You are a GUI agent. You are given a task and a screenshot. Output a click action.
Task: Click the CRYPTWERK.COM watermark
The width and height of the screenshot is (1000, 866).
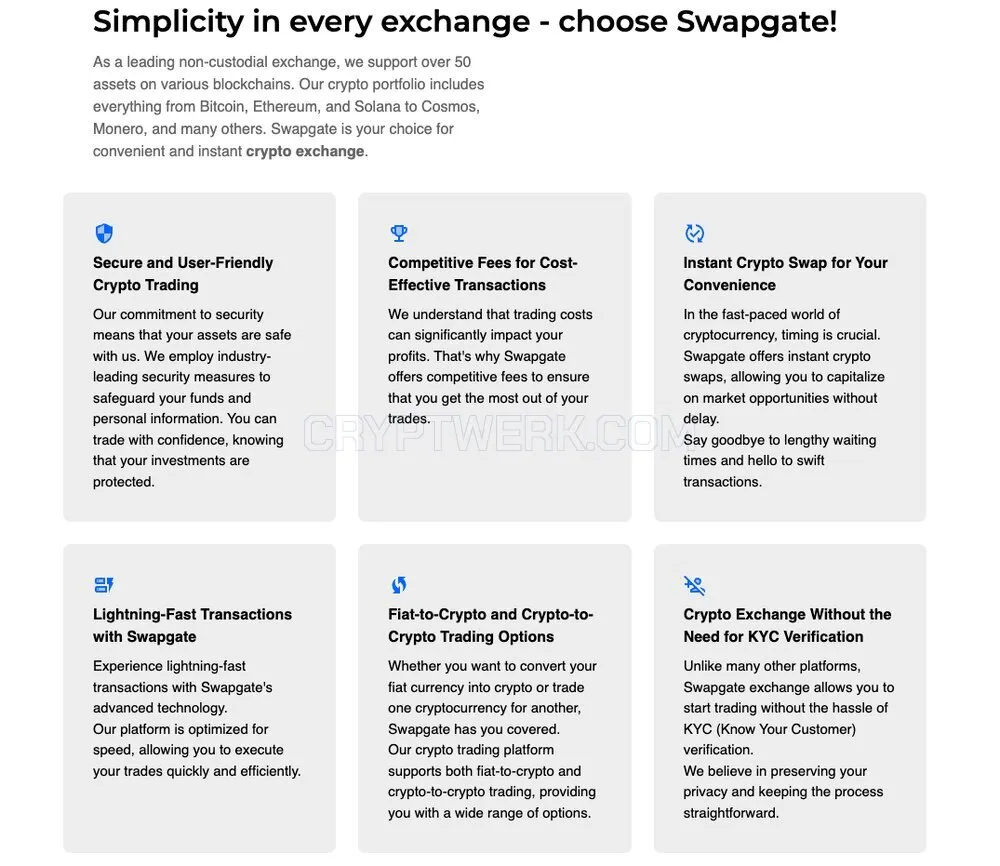pyautogui.click(x=494, y=434)
